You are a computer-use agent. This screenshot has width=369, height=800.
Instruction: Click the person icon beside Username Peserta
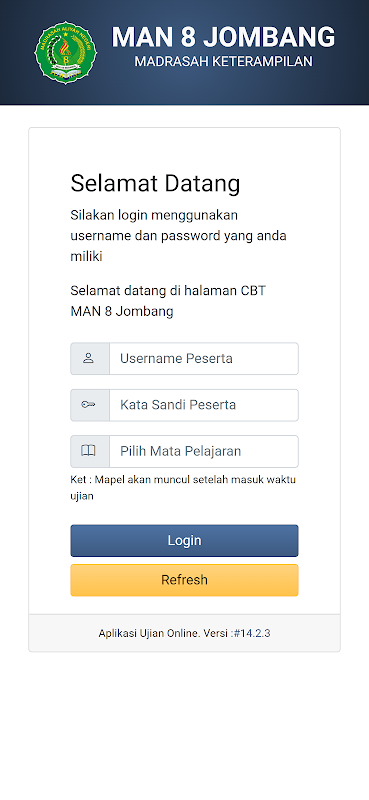point(88,358)
